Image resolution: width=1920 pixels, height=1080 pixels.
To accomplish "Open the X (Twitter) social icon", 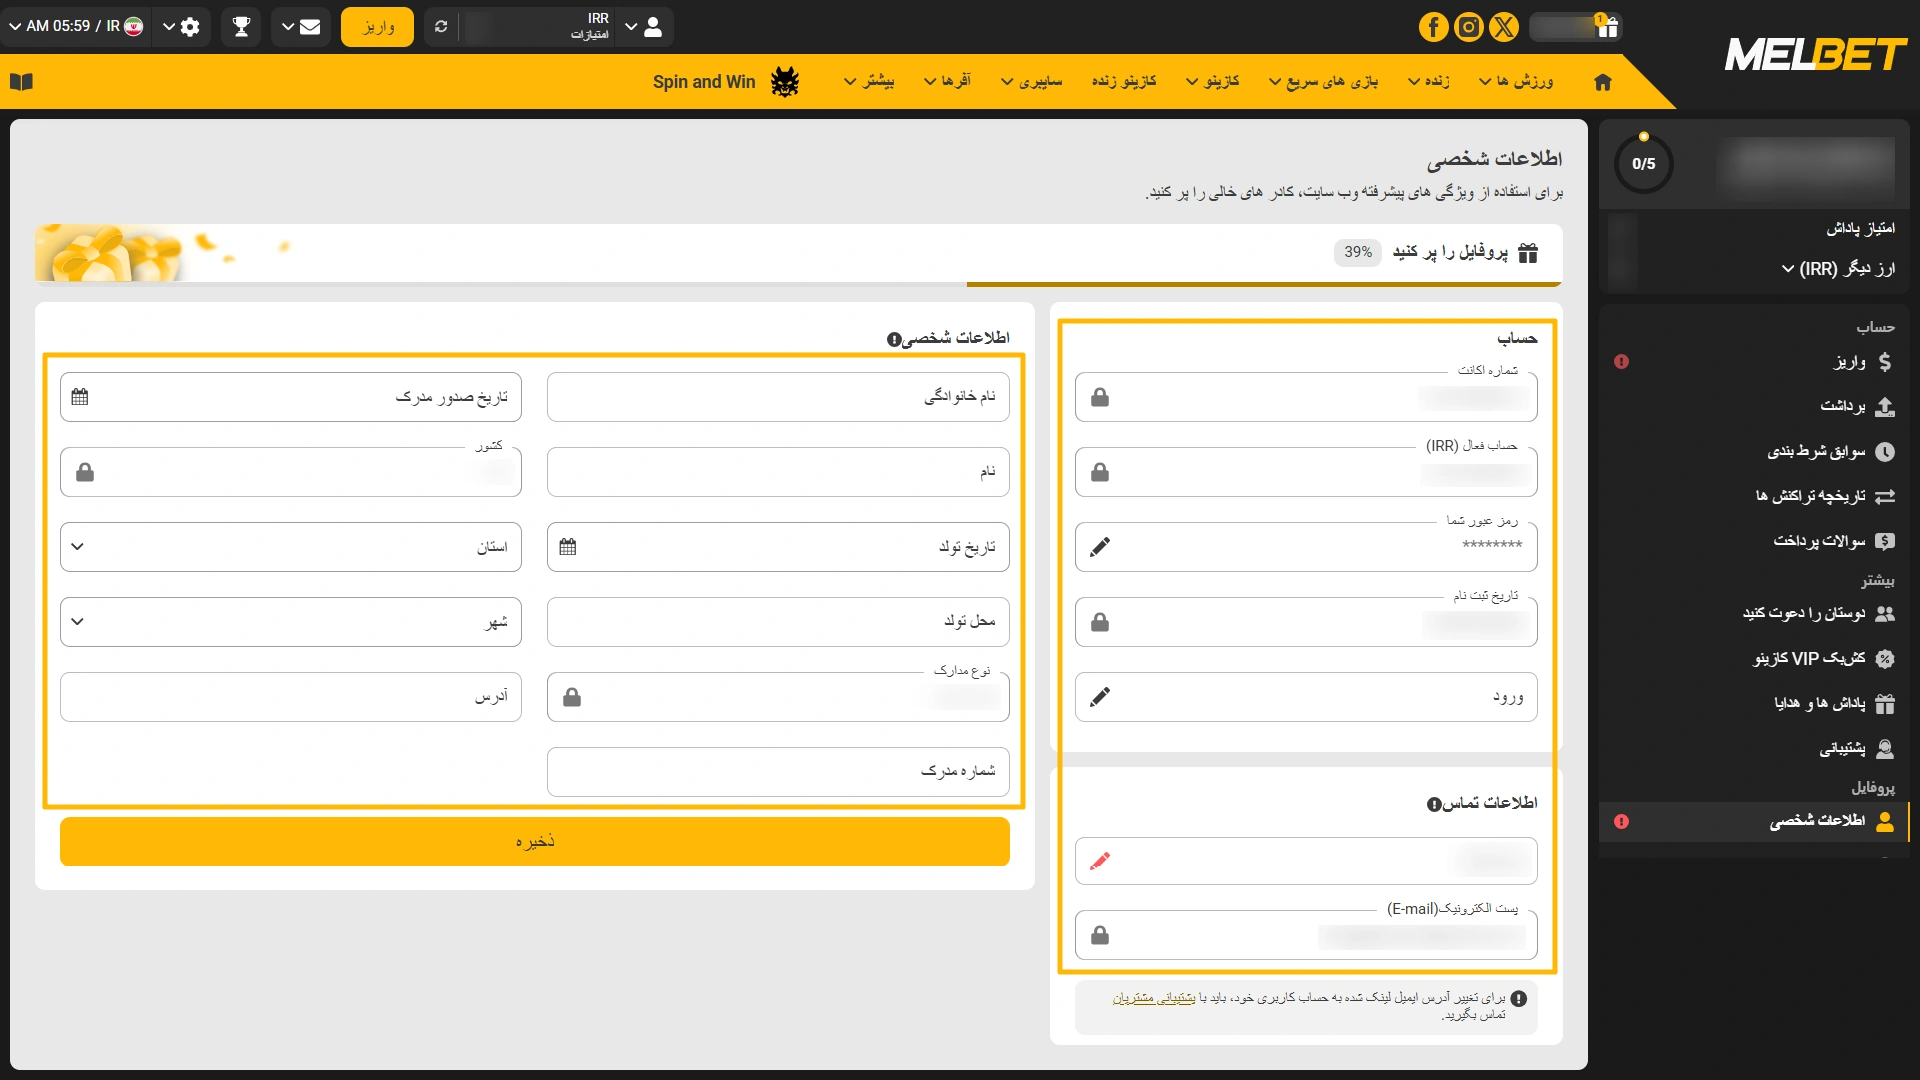I will pos(1503,27).
